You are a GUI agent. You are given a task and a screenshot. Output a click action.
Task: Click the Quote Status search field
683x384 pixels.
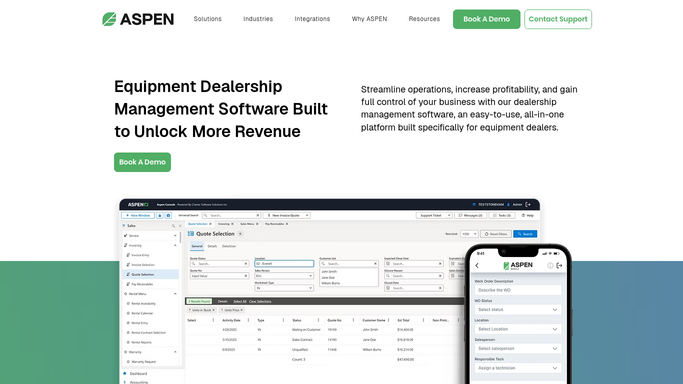[220, 264]
